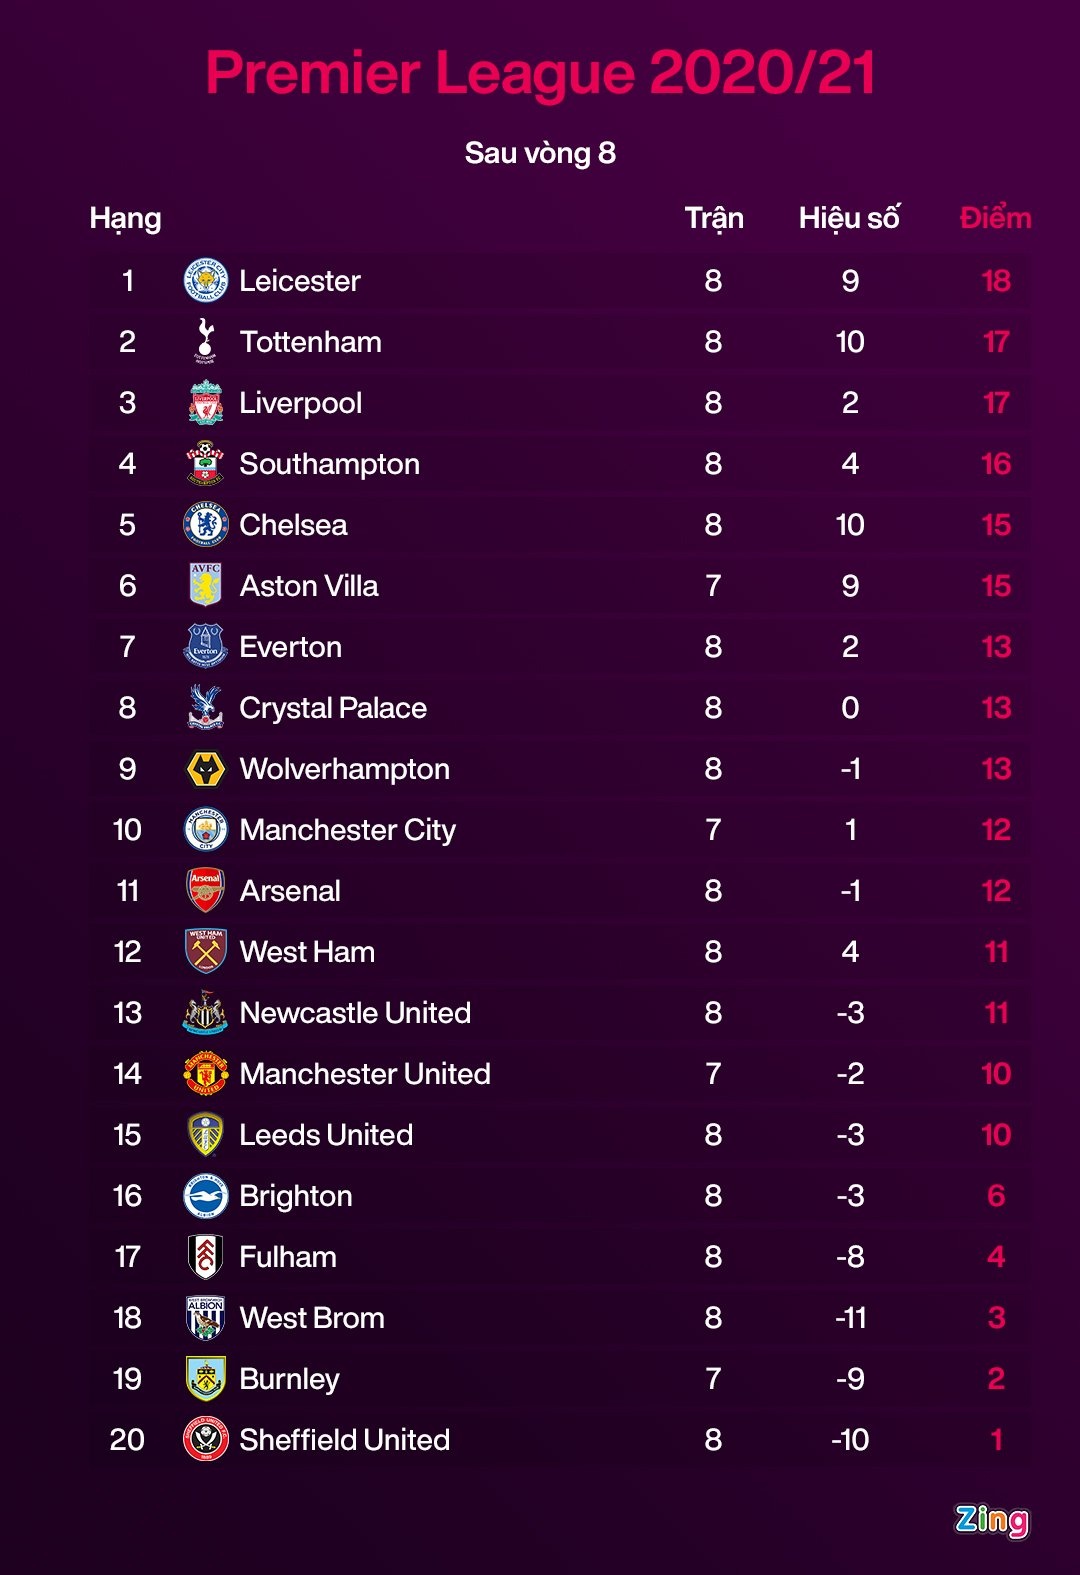The height and width of the screenshot is (1575, 1080).
Task: Click the Sheffield United crest
Action: pos(206,1440)
